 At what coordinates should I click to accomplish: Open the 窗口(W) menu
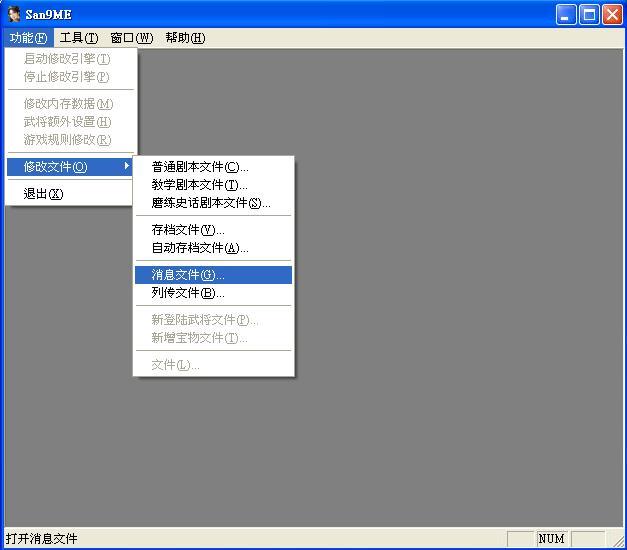pyautogui.click(x=132, y=38)
